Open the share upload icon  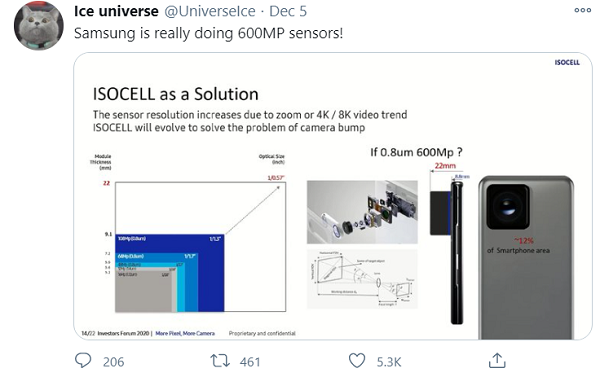click(x=497, y=361)
